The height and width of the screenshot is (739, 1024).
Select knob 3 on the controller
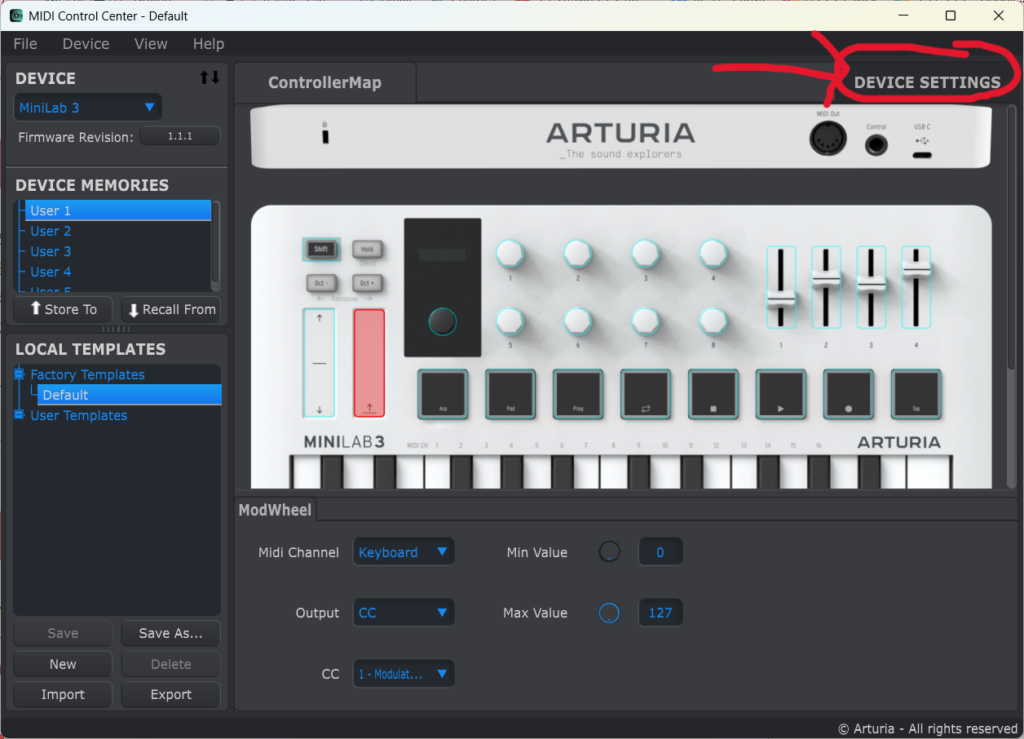(645, 253)
